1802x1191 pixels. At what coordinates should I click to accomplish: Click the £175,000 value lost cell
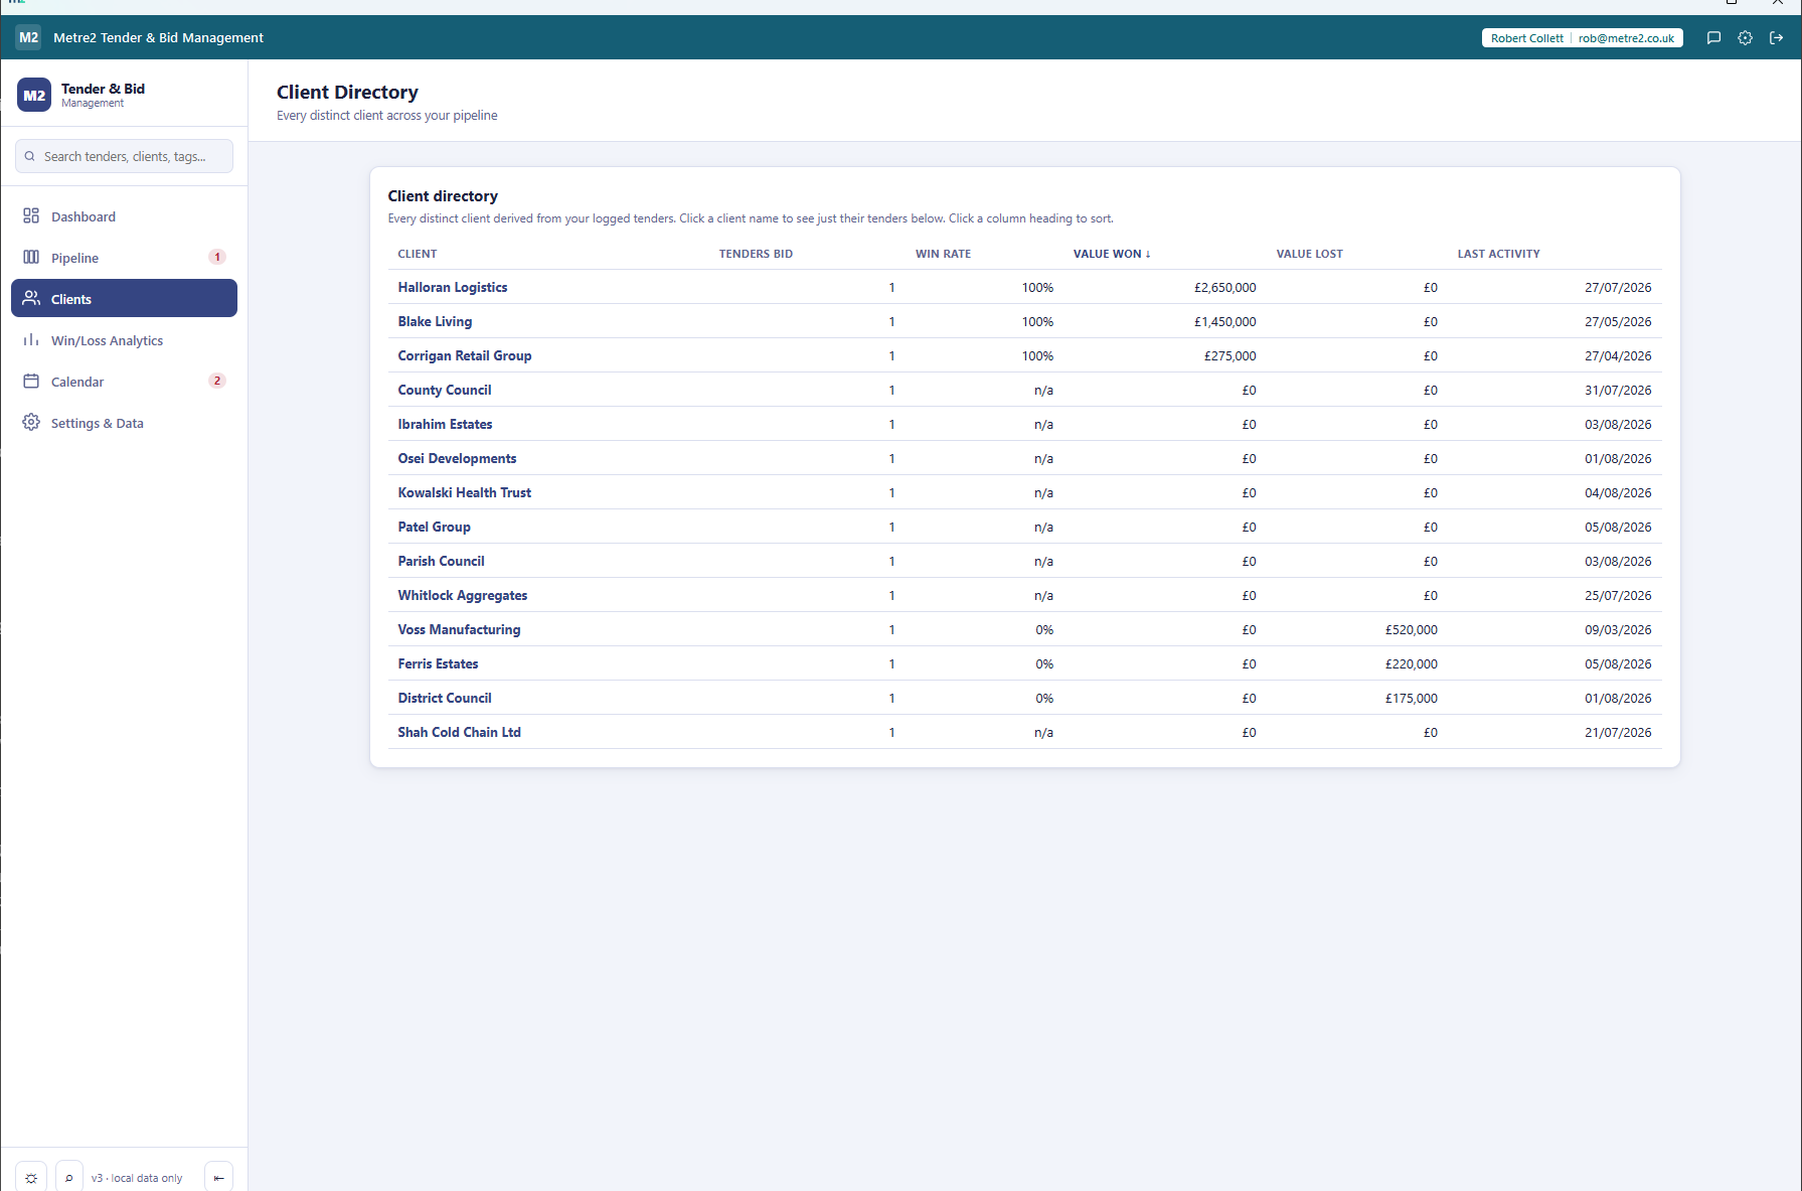pos(1411,698)
